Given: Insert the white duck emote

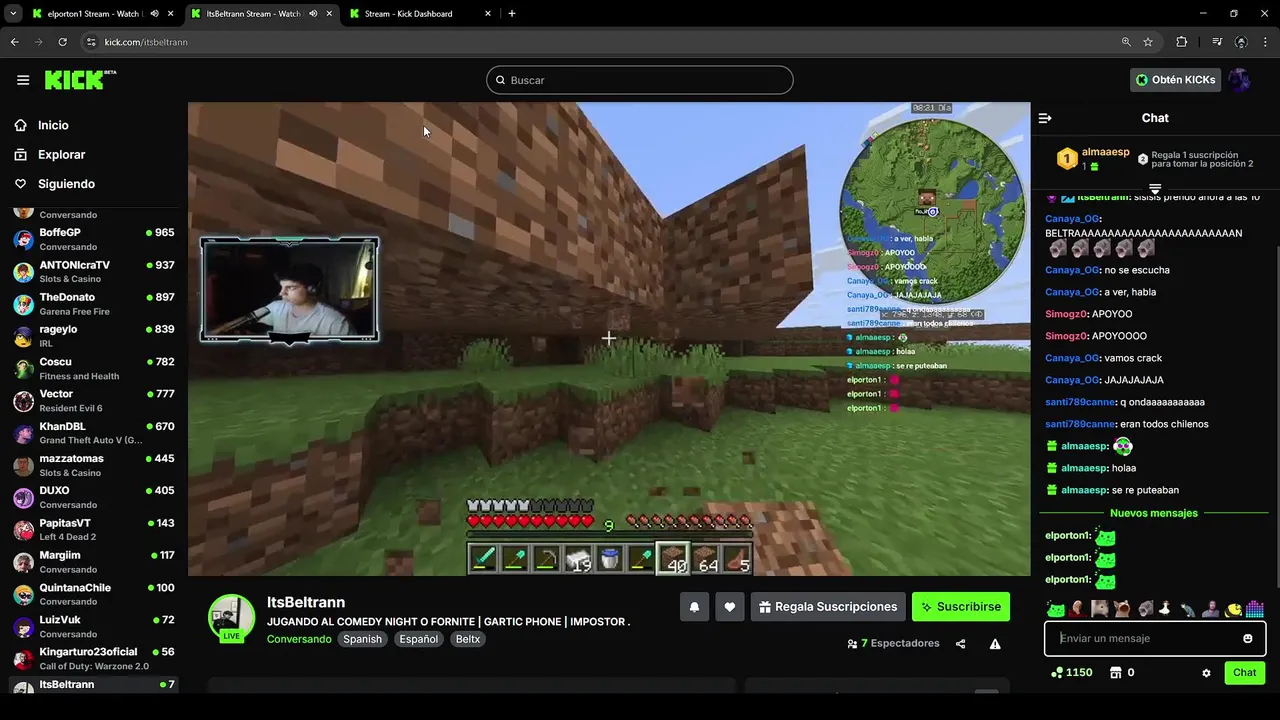Looking at the screenshot, I should click(1166, 608).
